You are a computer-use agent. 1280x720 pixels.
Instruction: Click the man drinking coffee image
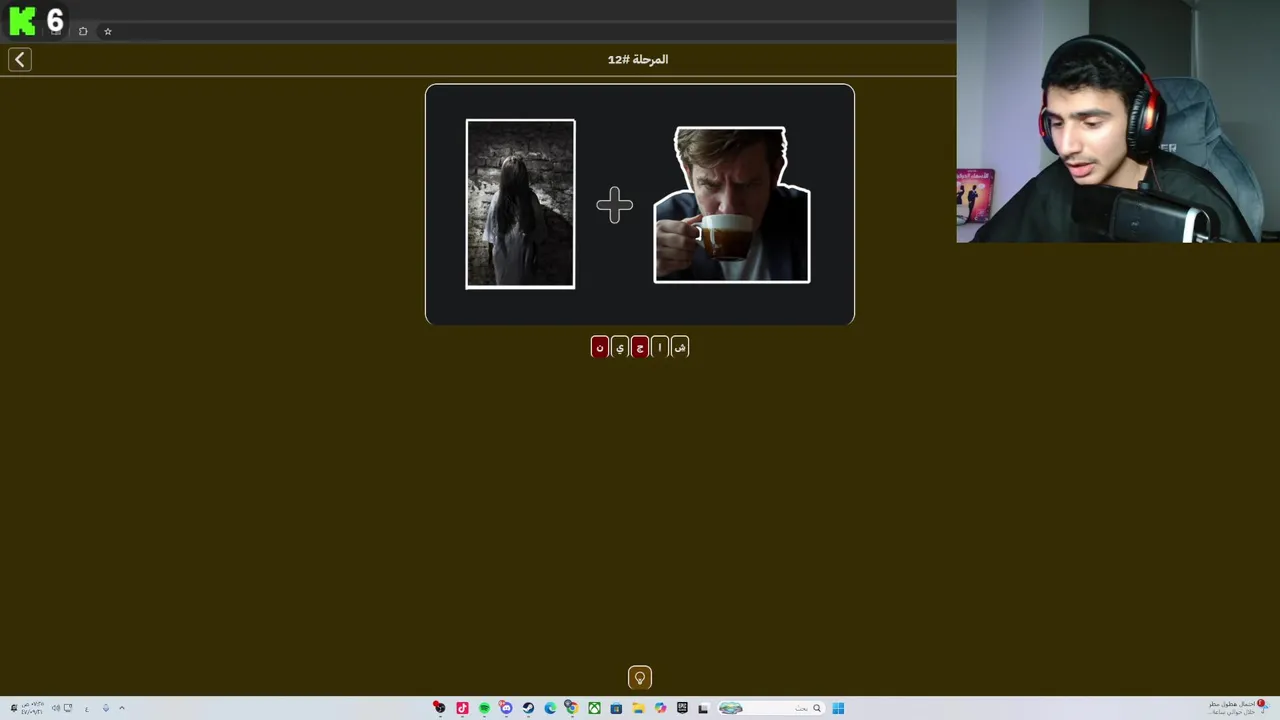732,205
